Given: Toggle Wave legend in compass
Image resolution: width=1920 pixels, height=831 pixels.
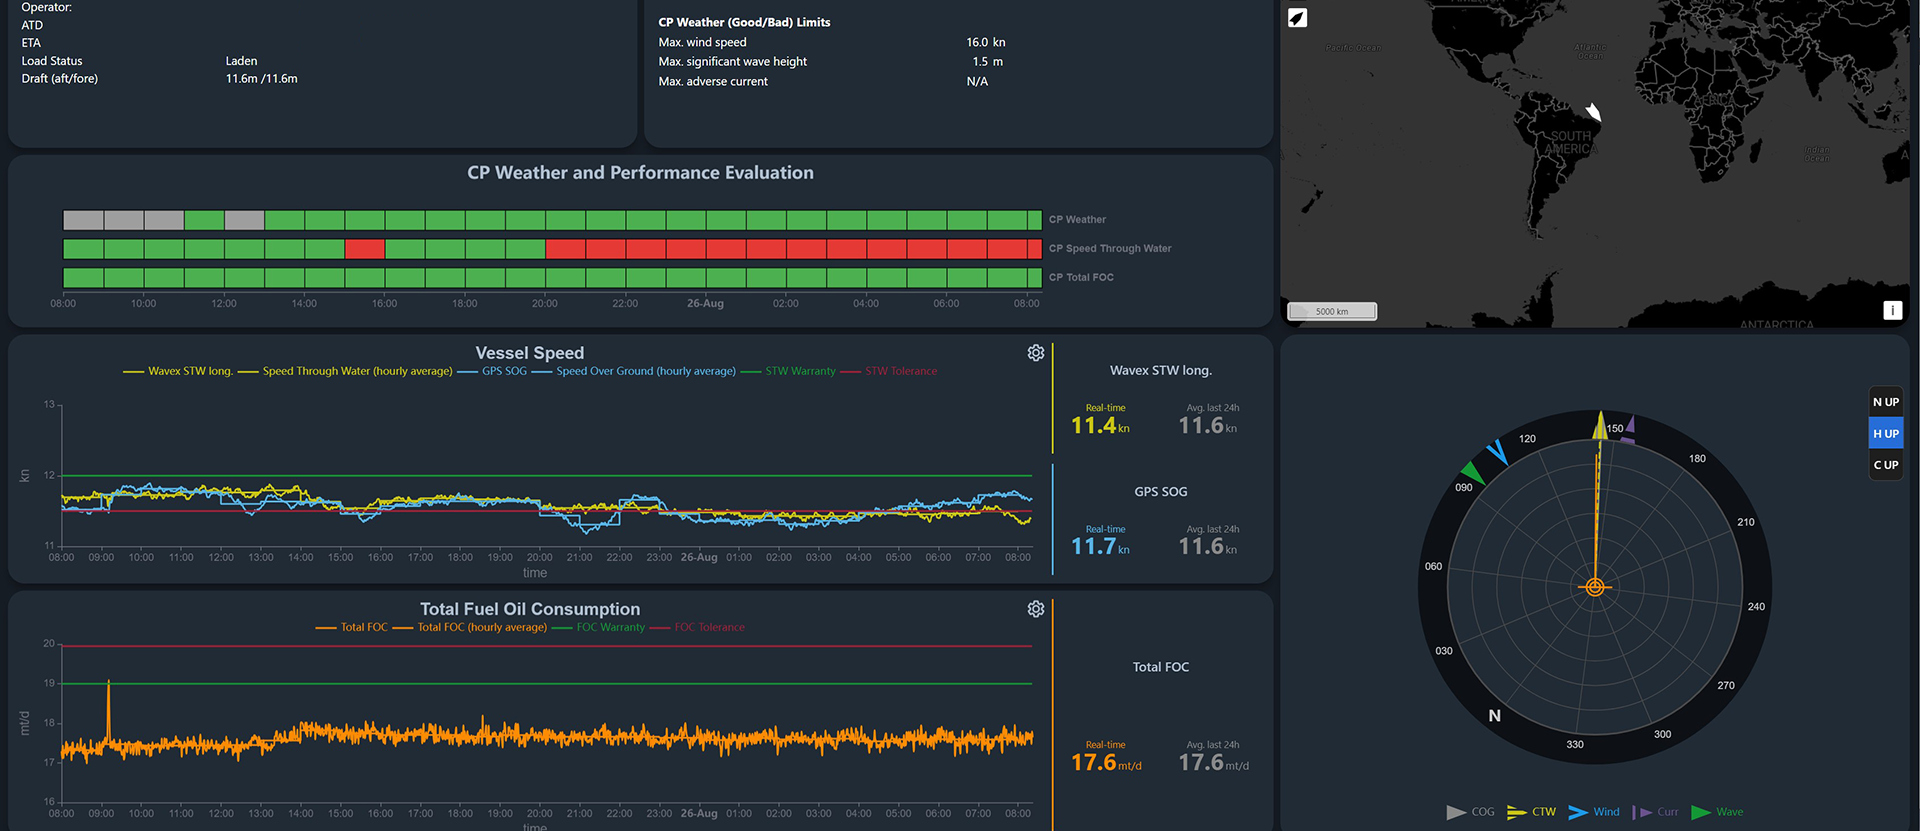Looking at the screenshot, I should 1717,812.
